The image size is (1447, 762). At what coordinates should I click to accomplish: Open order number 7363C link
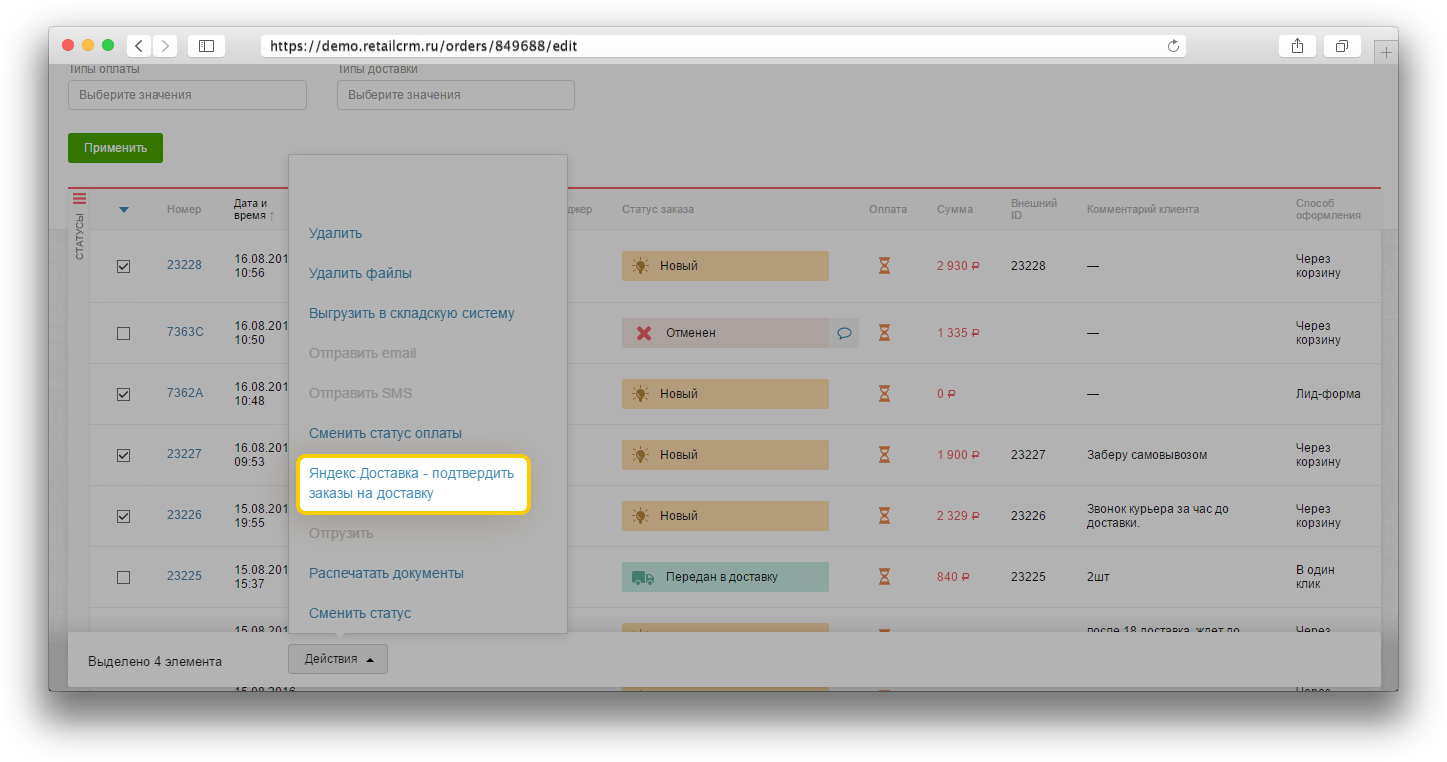(x=185, y=331)
